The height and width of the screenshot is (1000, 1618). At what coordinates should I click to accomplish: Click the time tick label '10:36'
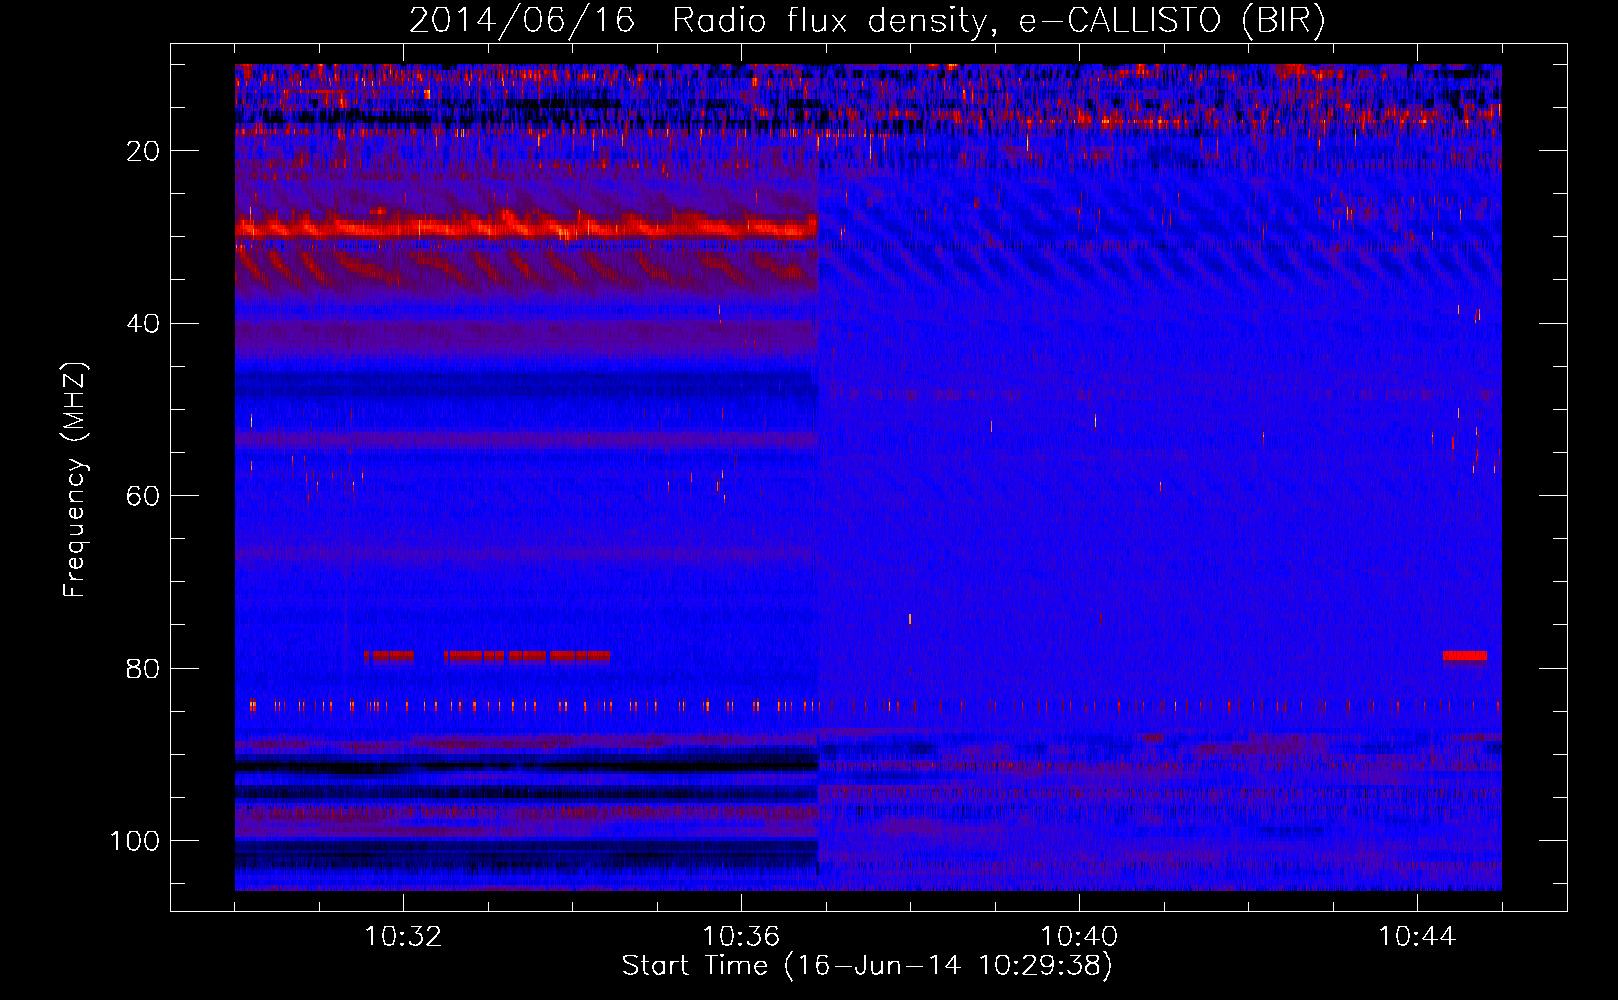point(741,937)
